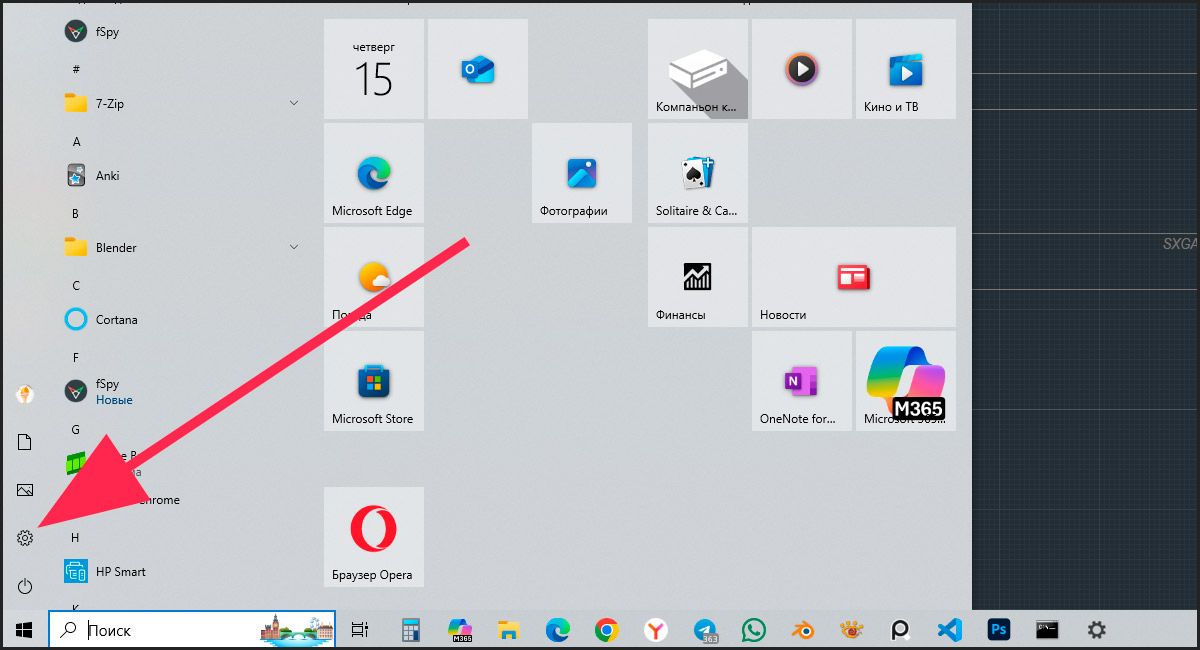Open the Кино и ТВ tile
1200x650 pixels.
pyautogui.click(x=906, y=69)
